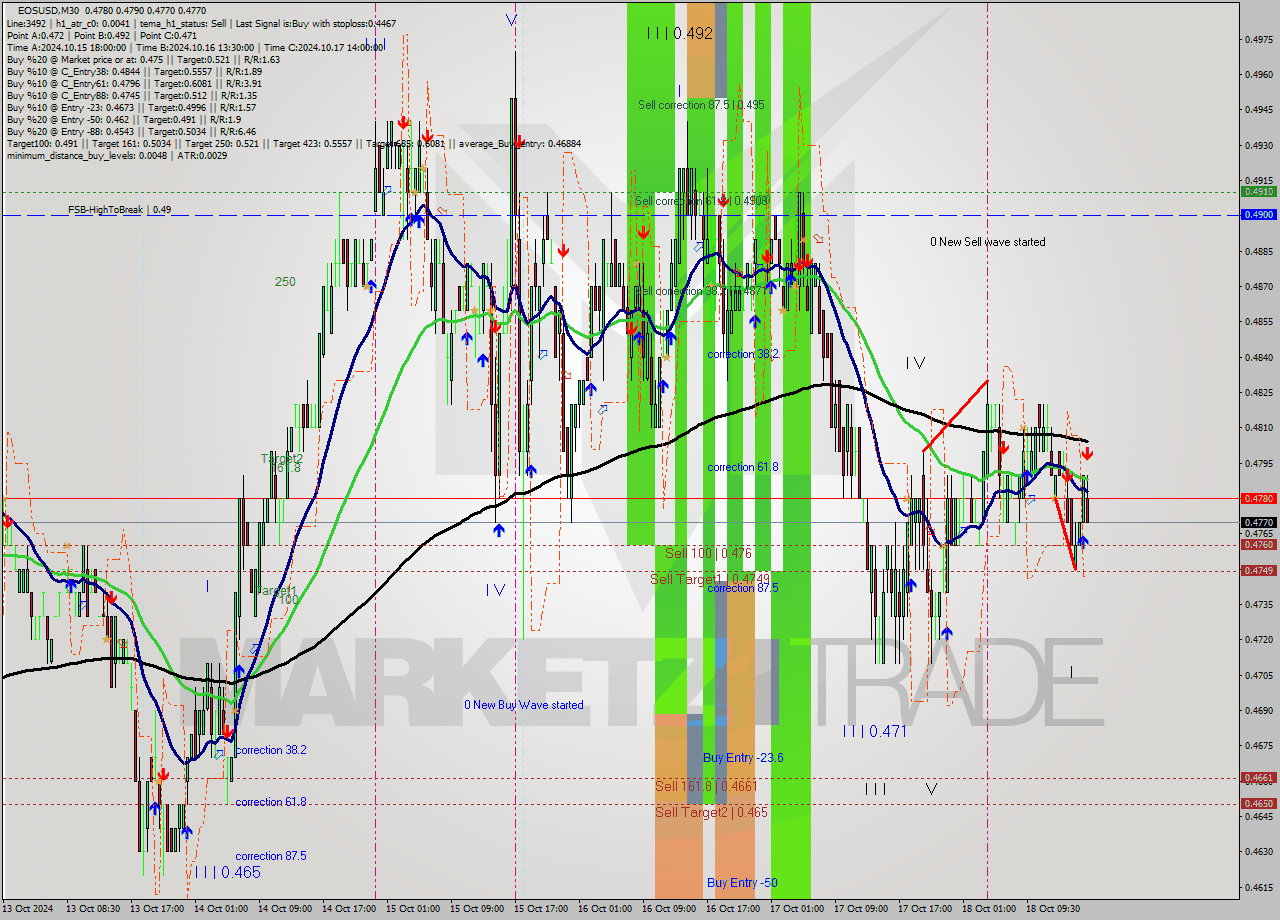Click the '0 New Buy Wave started' label
This screenshot has height=920, width=1280.
click(x=523, y=705)
